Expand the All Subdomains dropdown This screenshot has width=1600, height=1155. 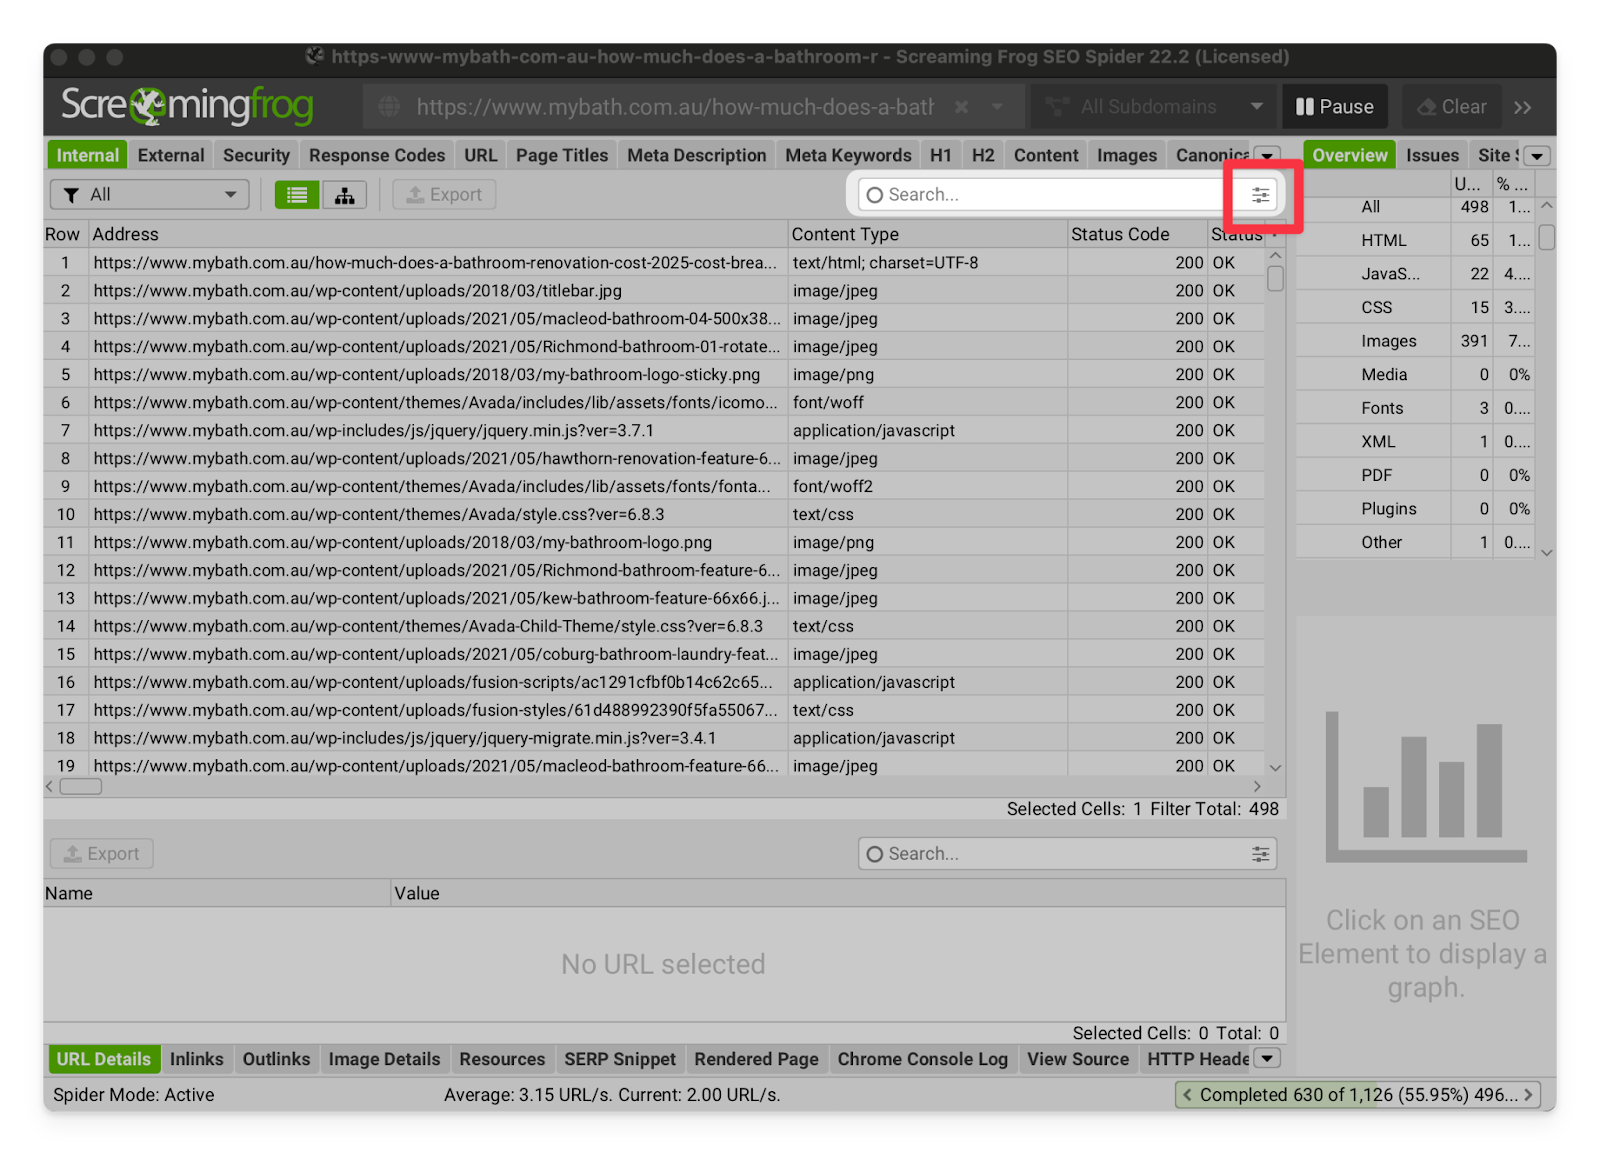[x=1256, y=107]
